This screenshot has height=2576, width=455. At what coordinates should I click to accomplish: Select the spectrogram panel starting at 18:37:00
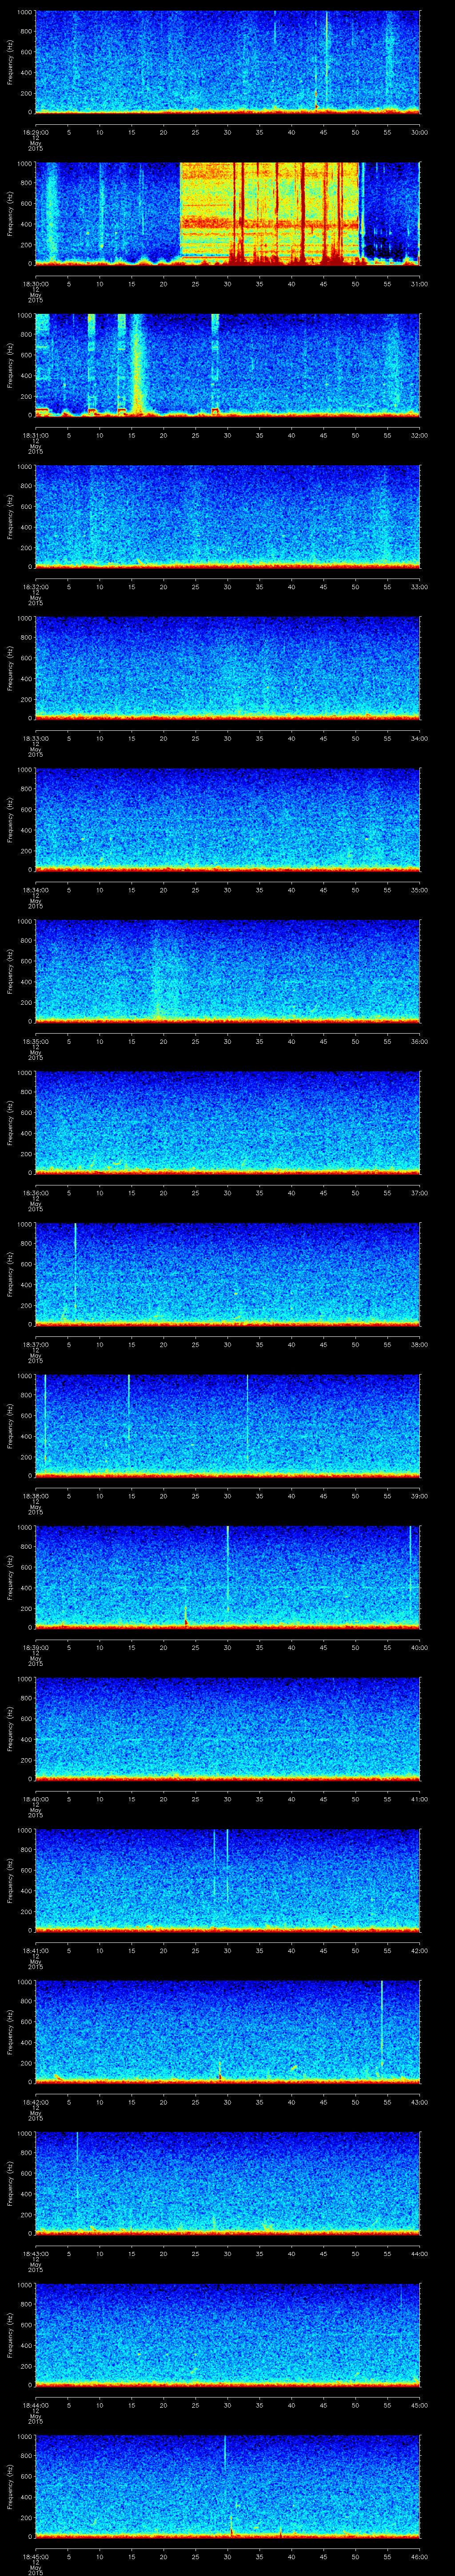(x=227, y=1273)
